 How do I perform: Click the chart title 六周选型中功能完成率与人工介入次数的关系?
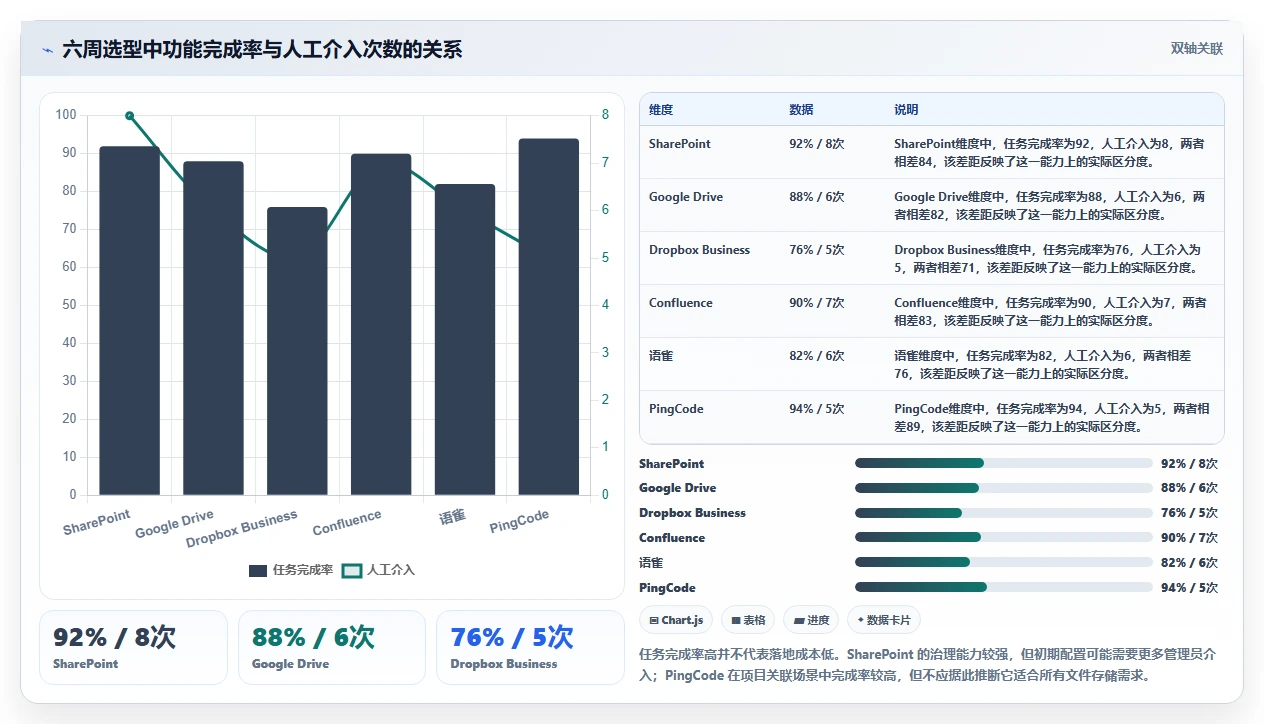point(262,50)
